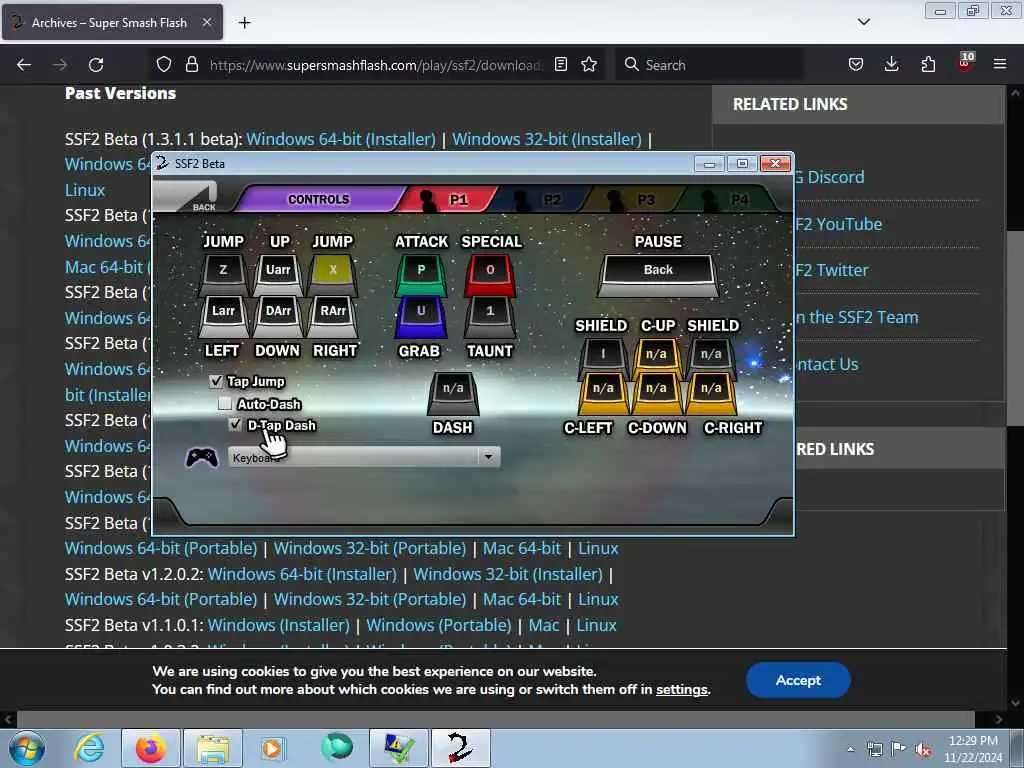Viewport: 1024px width, 768px height.
Task: Open a new Firefox tab
Action: [244, 23]
